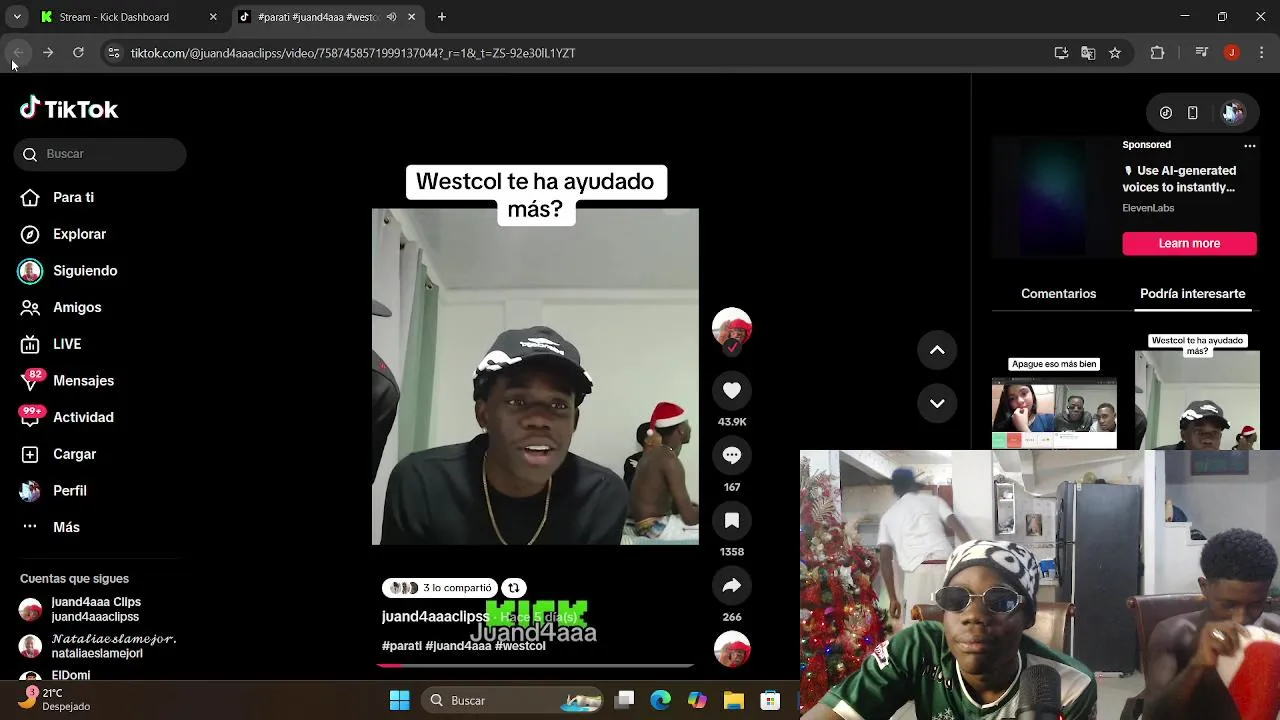Image resolution: width=1280 pixels, height=720 pixels.
Task: Open Task View on taskbar
Action: [x=625, y=700]
